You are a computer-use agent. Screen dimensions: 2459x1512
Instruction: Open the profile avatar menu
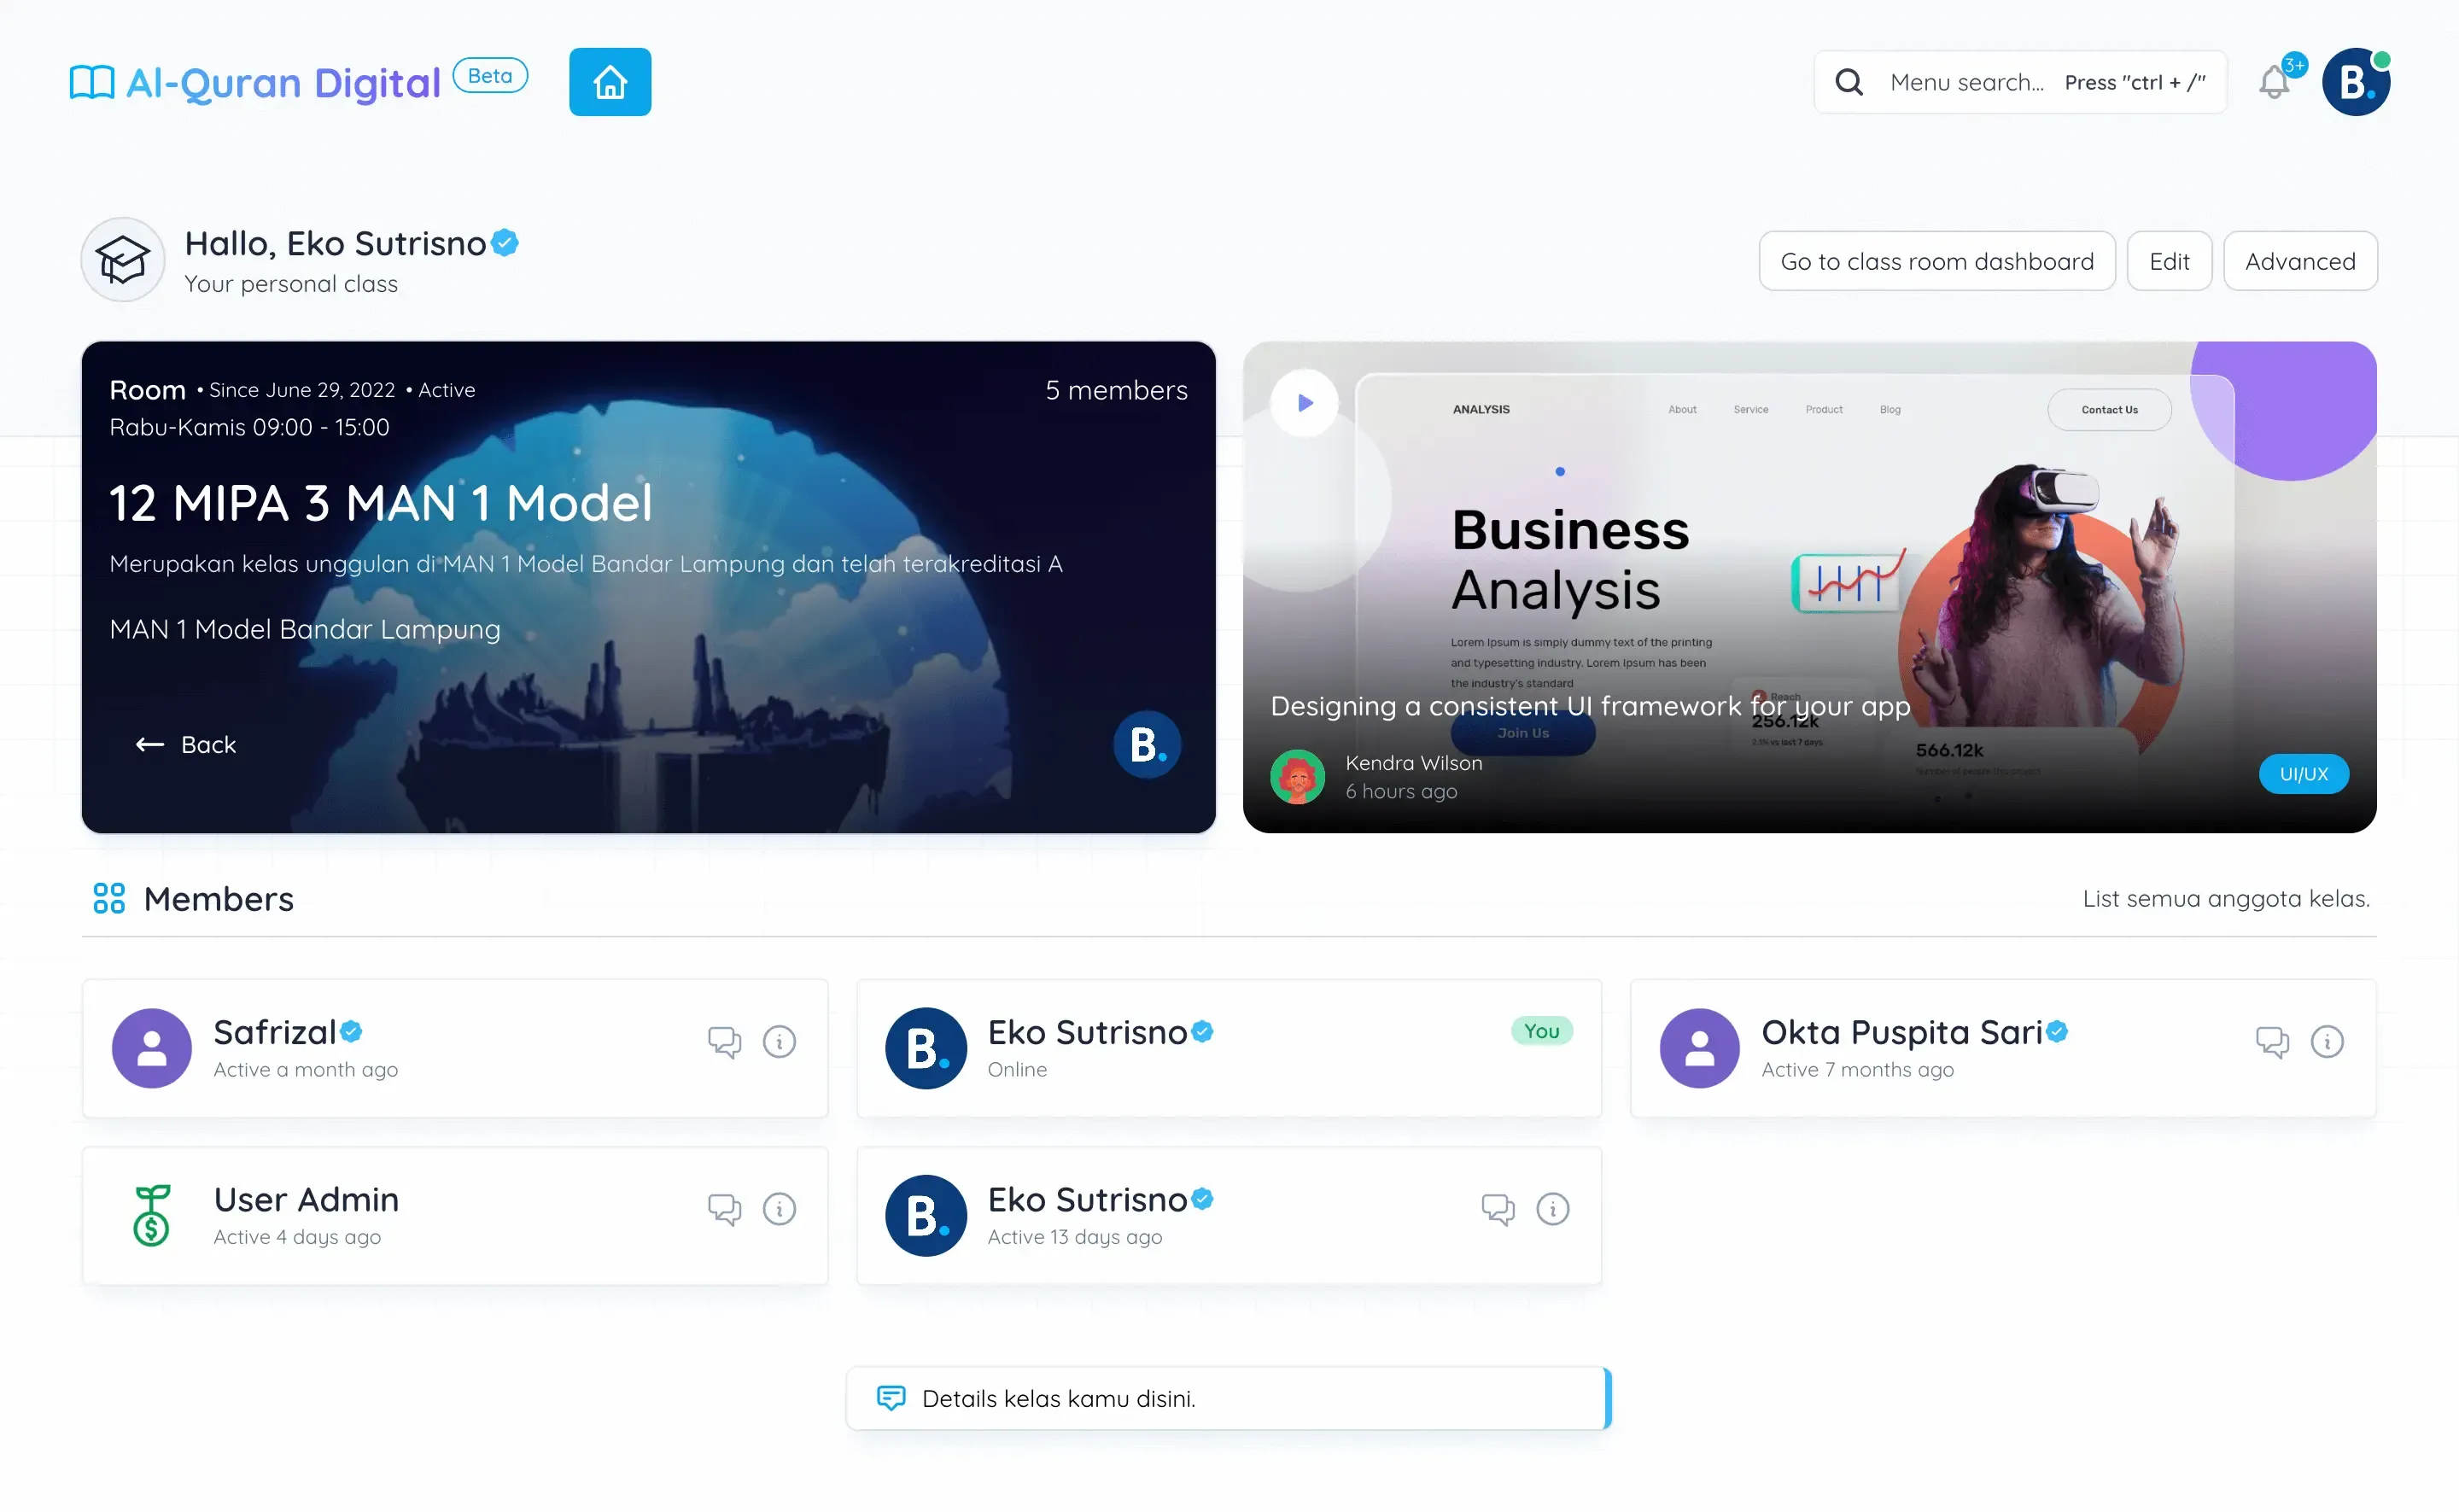click(x=2356, y=82)
